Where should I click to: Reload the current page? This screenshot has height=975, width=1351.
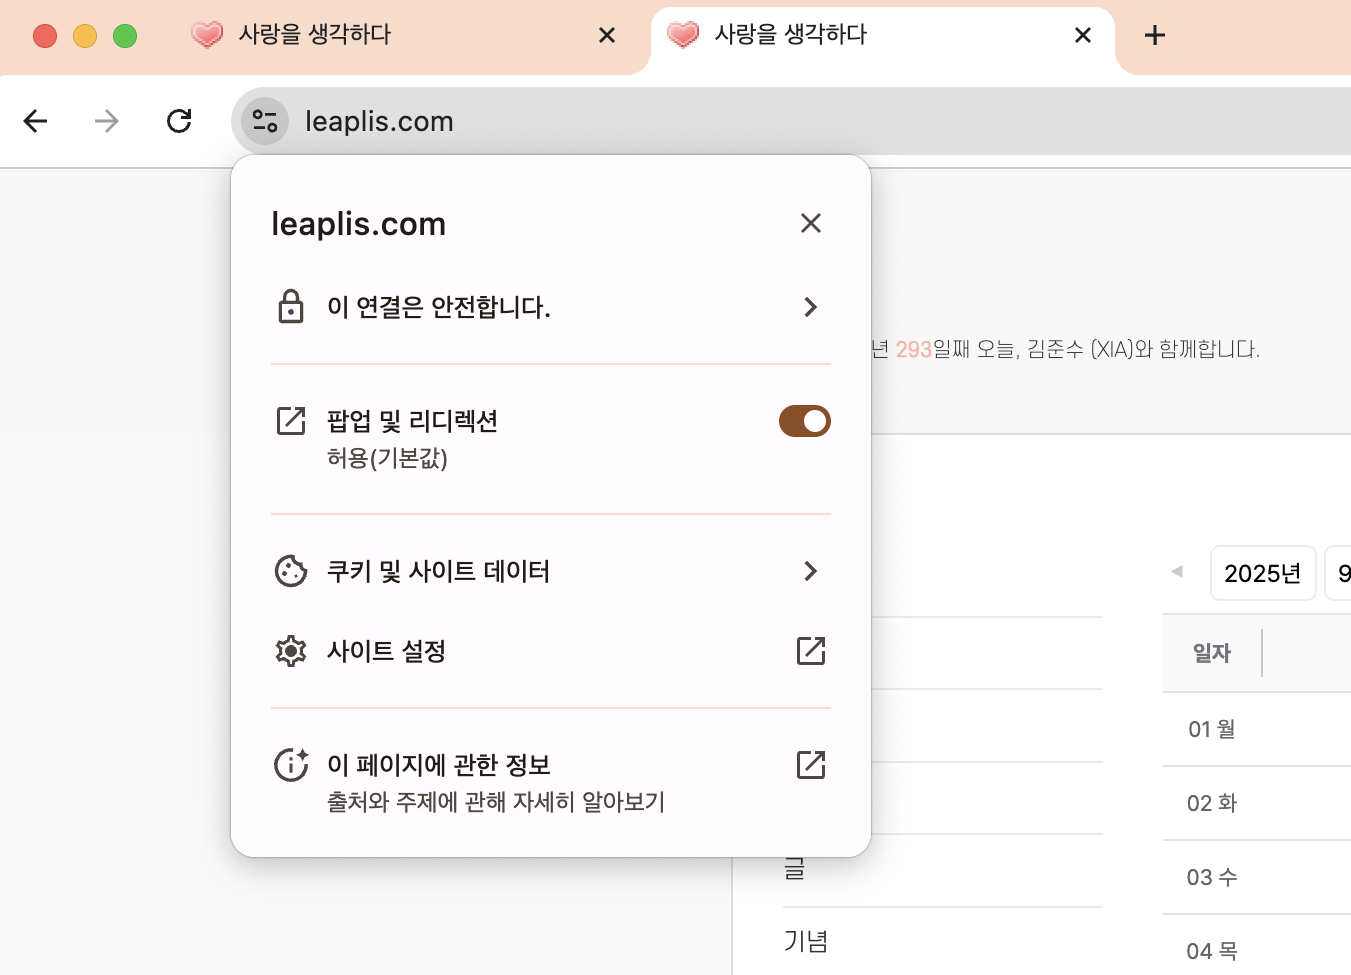coord(179,121)
